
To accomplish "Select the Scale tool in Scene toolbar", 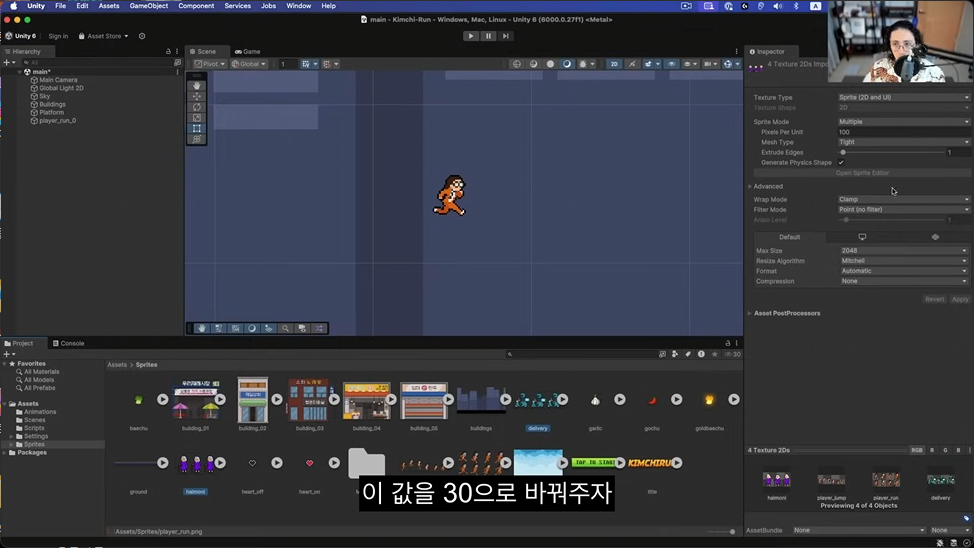I will [x=197, y=117].
